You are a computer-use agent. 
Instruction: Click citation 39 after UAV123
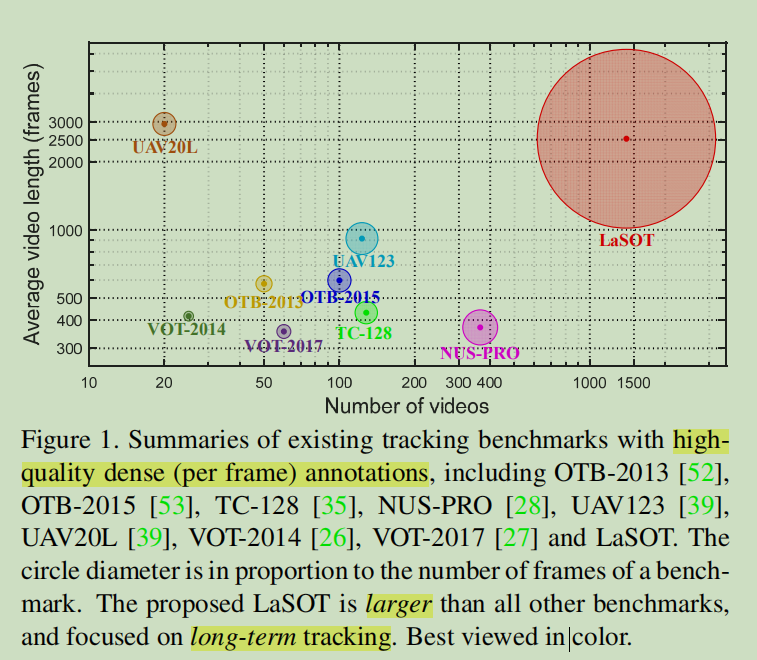tap(700, 506)
